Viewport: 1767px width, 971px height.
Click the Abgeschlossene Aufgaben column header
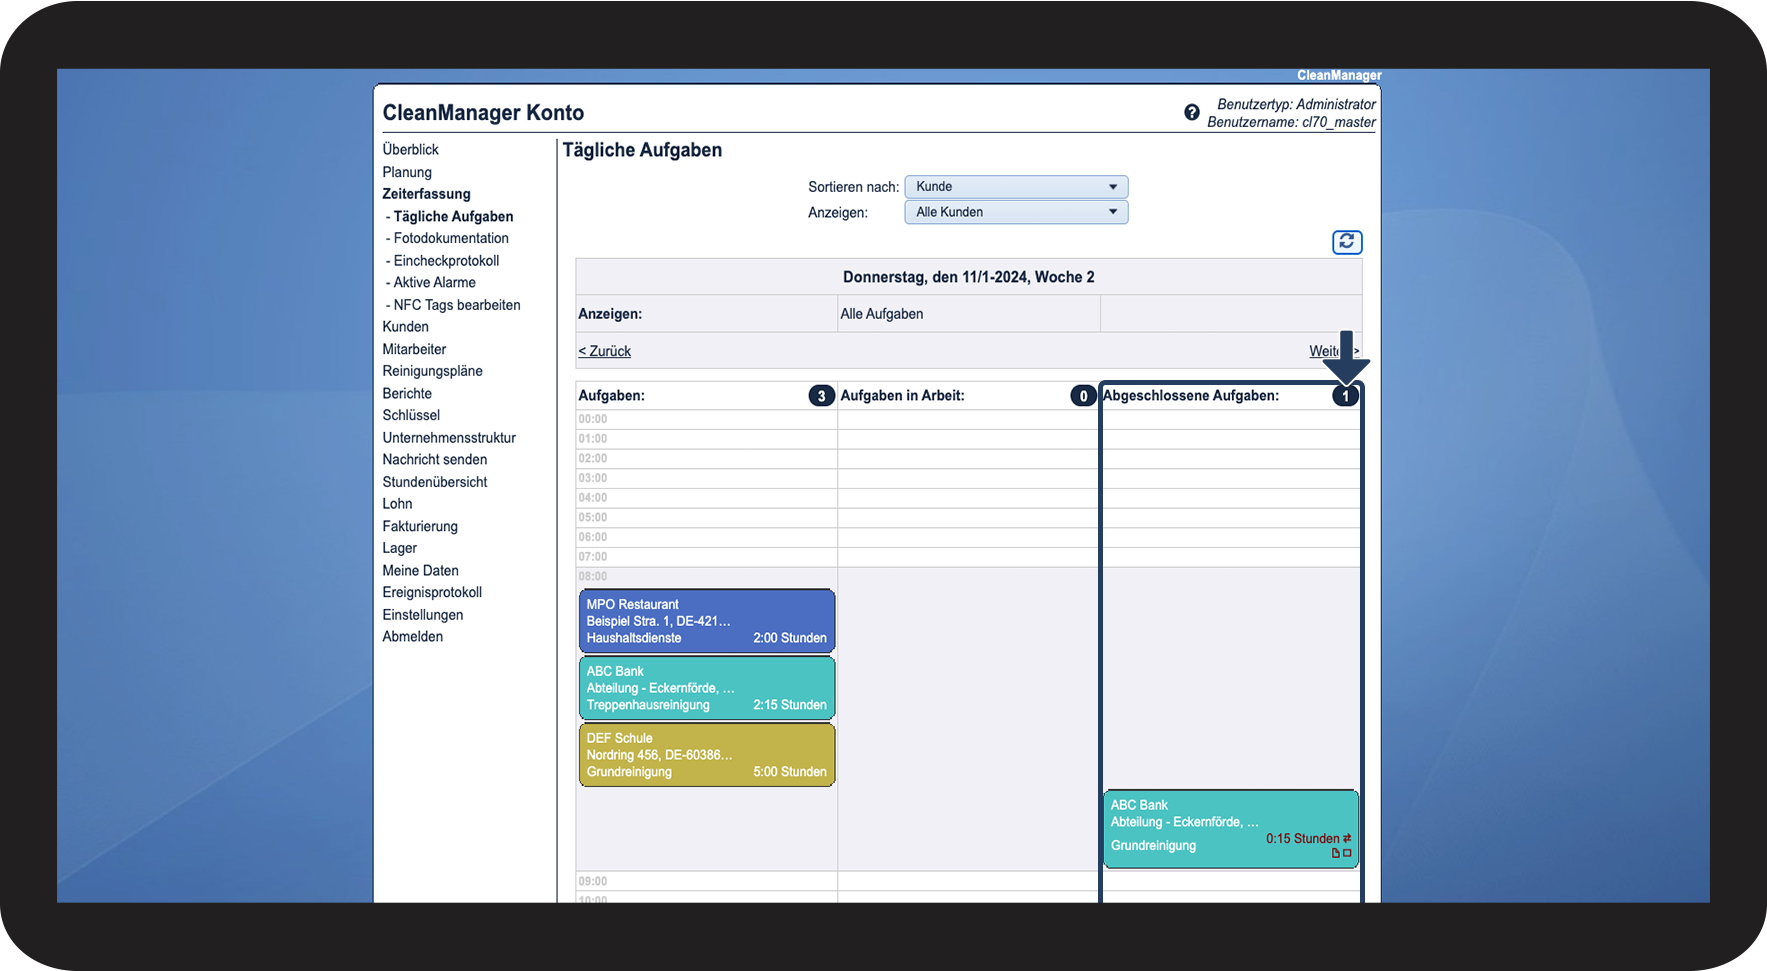pyautogui.click(x=1190, y=396)
